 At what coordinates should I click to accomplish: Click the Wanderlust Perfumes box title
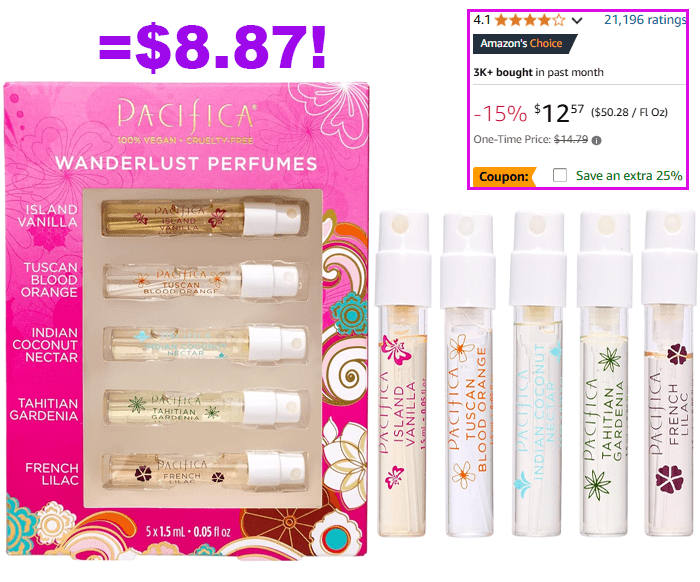tap(186, 163)
